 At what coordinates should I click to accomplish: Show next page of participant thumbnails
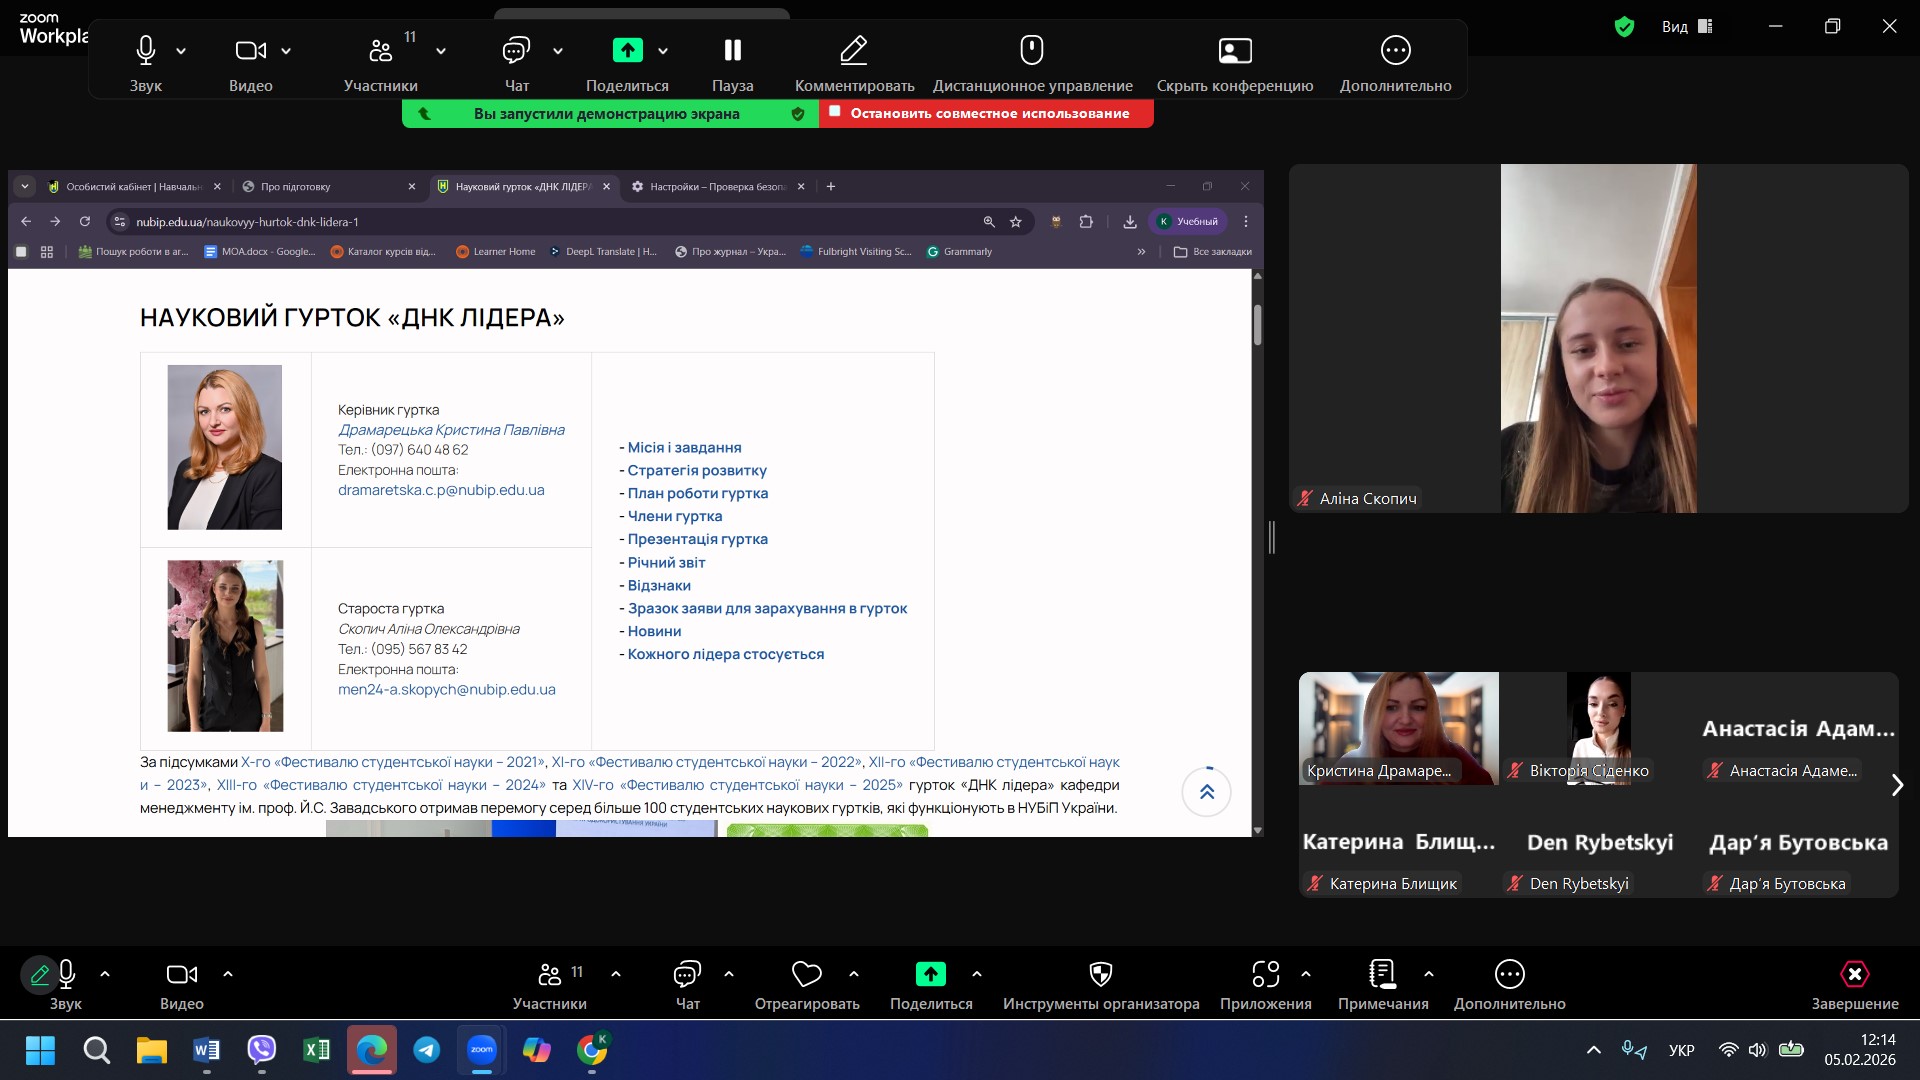pos(1897,785)
